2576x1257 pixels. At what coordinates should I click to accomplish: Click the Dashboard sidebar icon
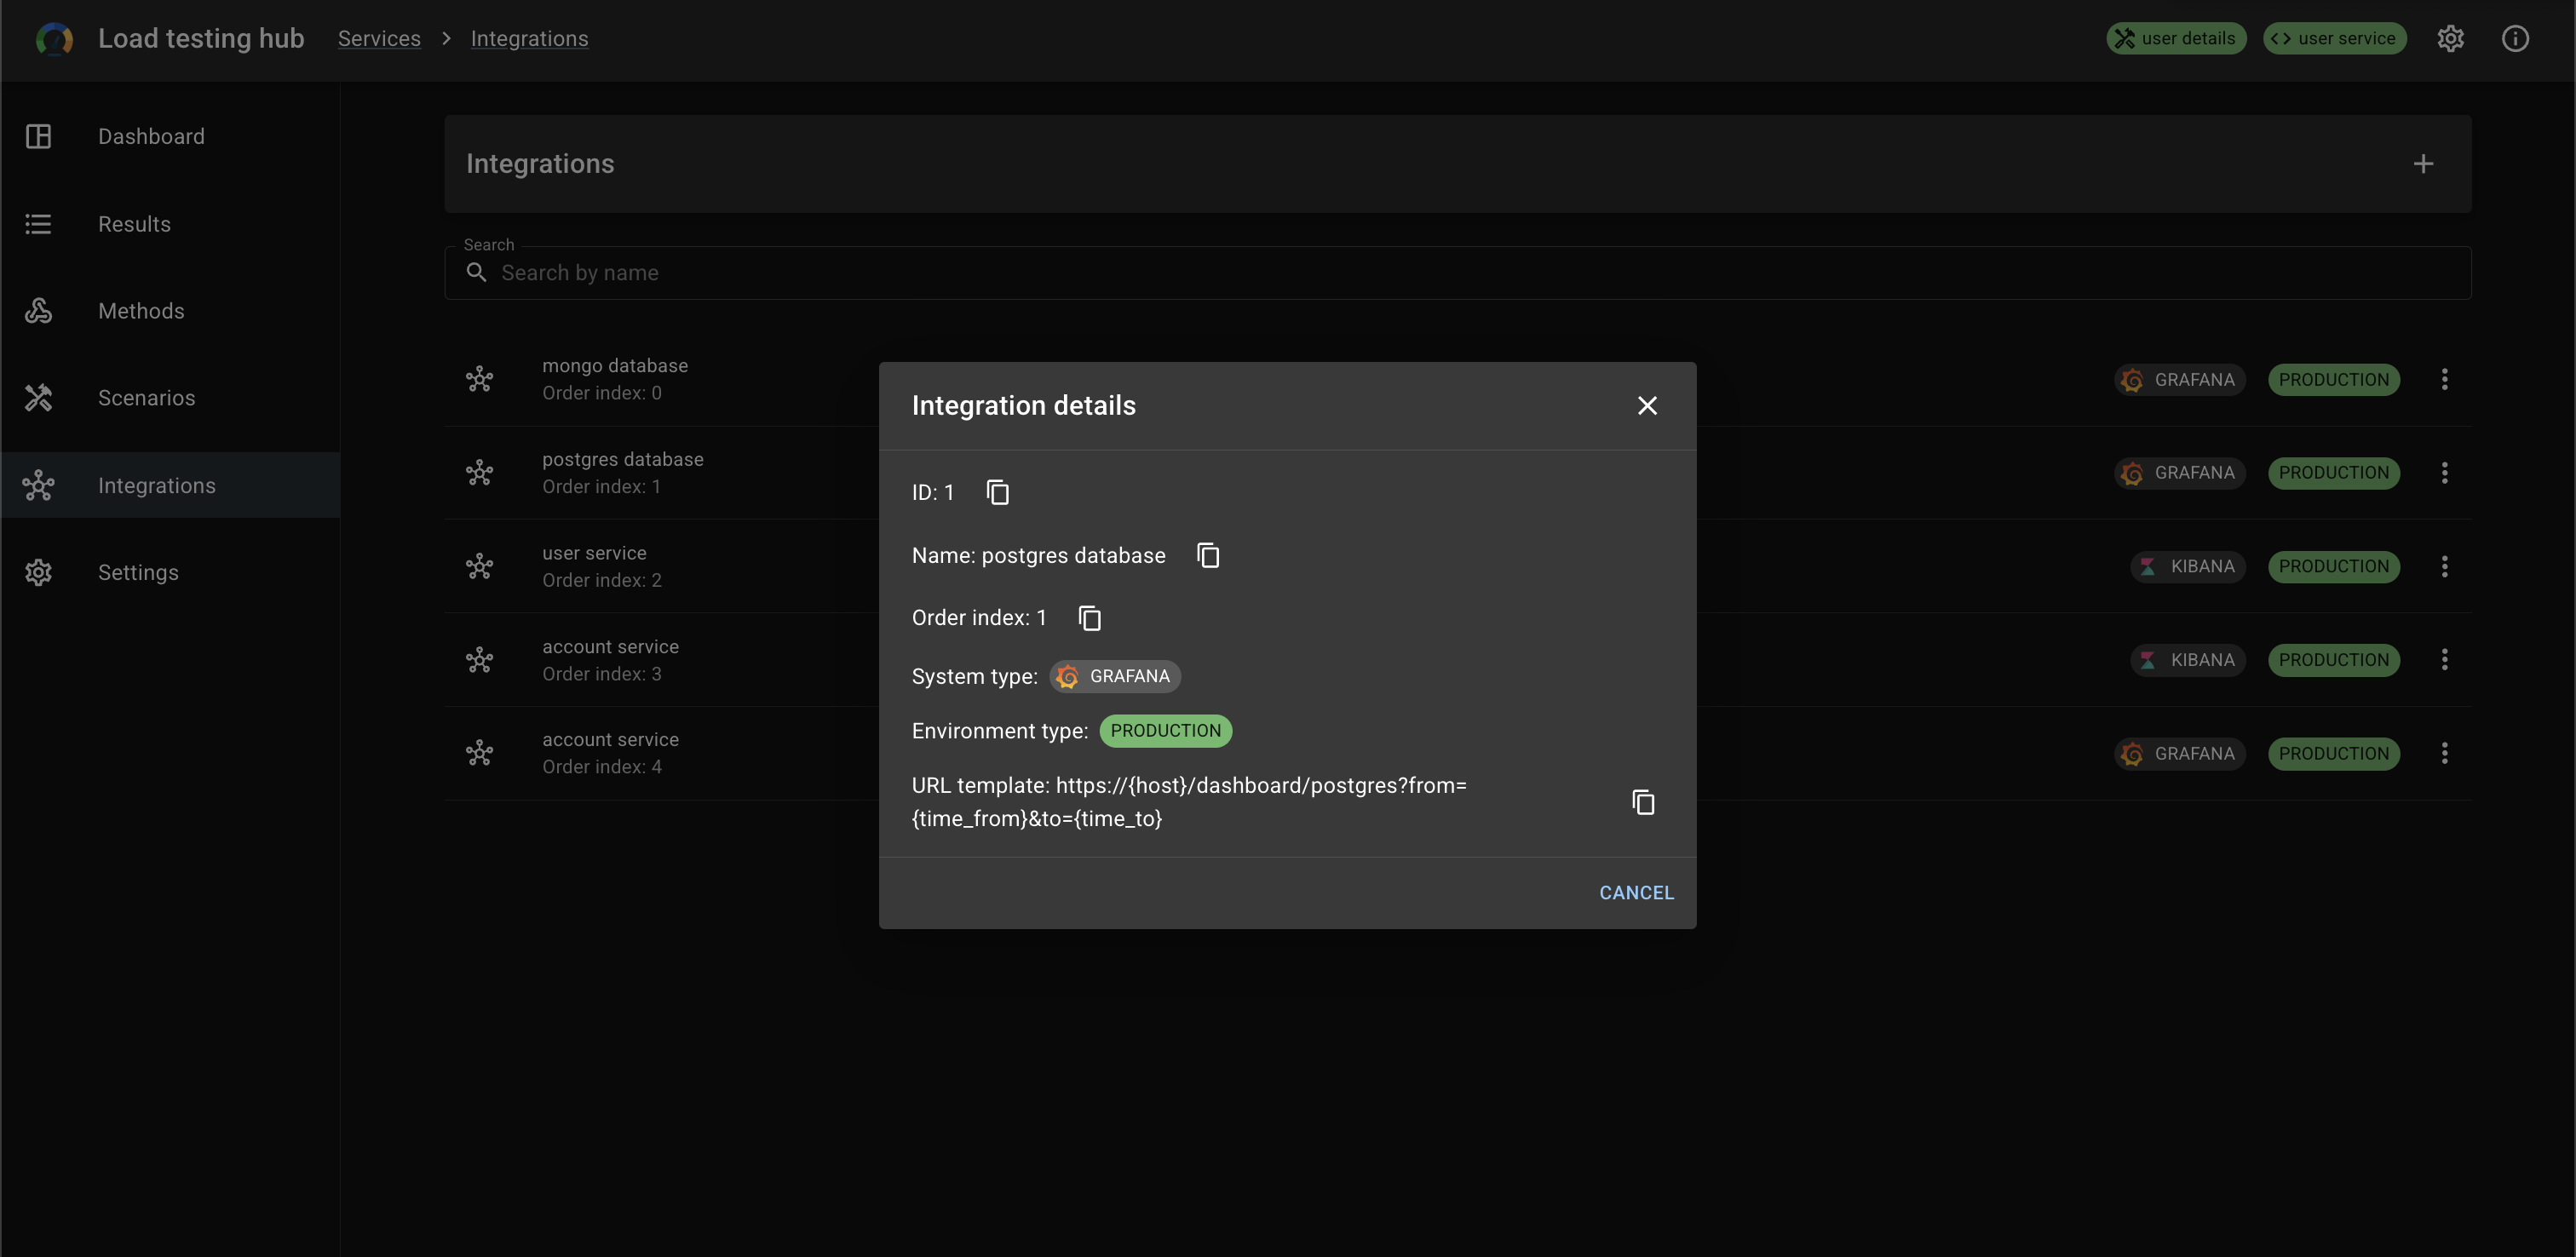pyautogui.click(x=38, y=136)
